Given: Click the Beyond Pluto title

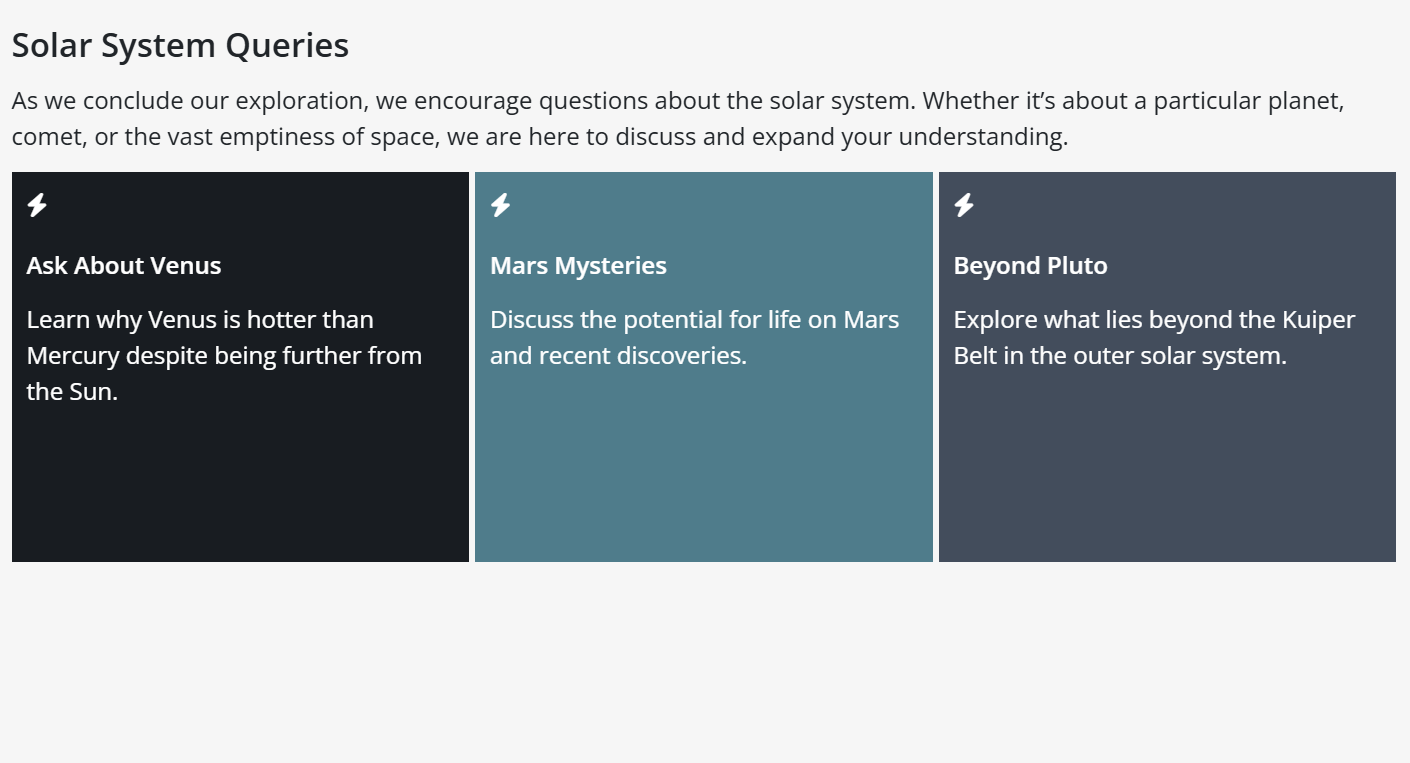Looking at the screenshot, I should [1030, 265].
